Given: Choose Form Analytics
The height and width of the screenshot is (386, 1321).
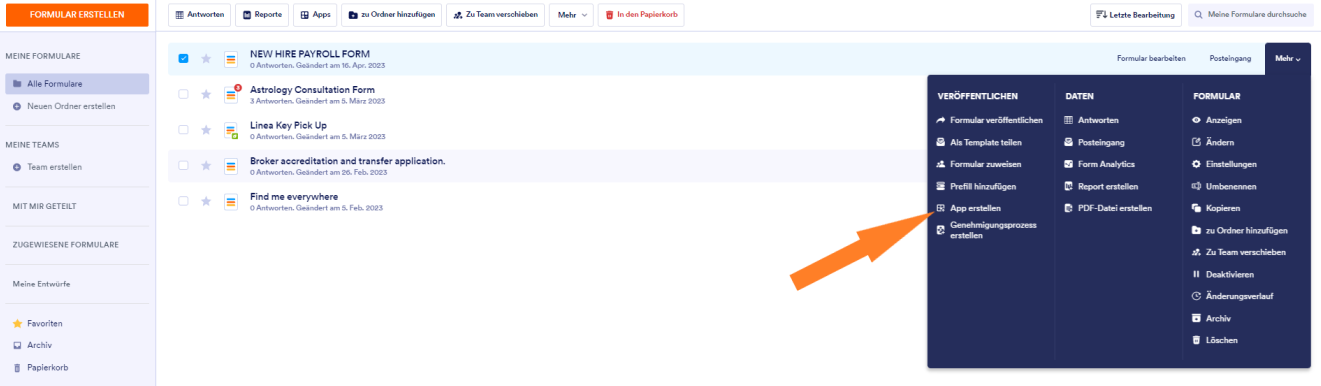Looking at the screenshot, I should point(1099,164).
